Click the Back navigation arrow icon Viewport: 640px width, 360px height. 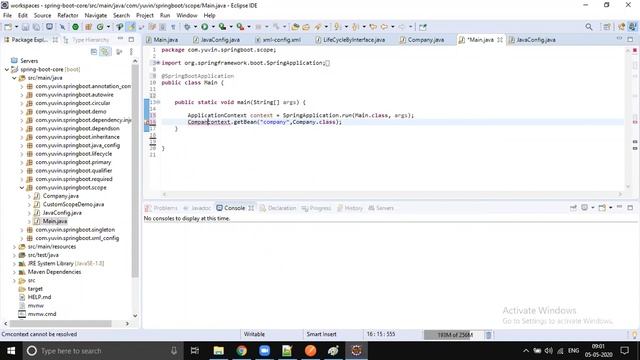(384, 27)
